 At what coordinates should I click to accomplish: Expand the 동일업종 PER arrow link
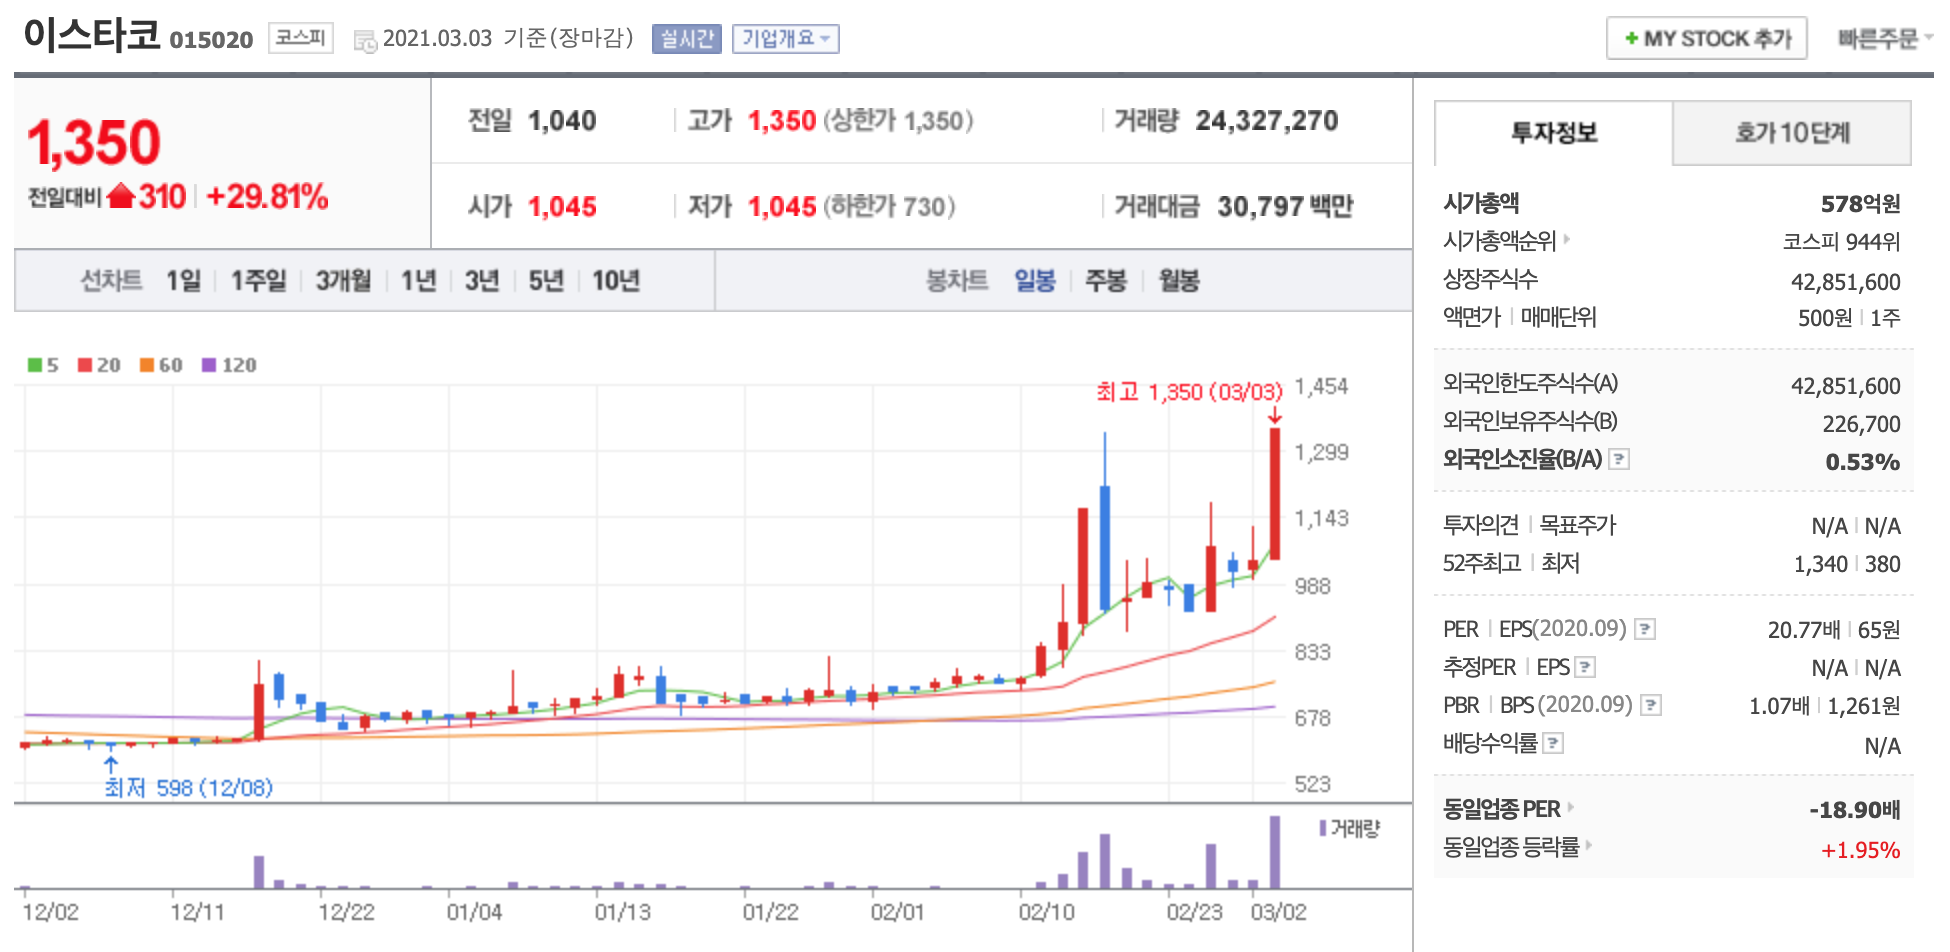(1571, 807)
